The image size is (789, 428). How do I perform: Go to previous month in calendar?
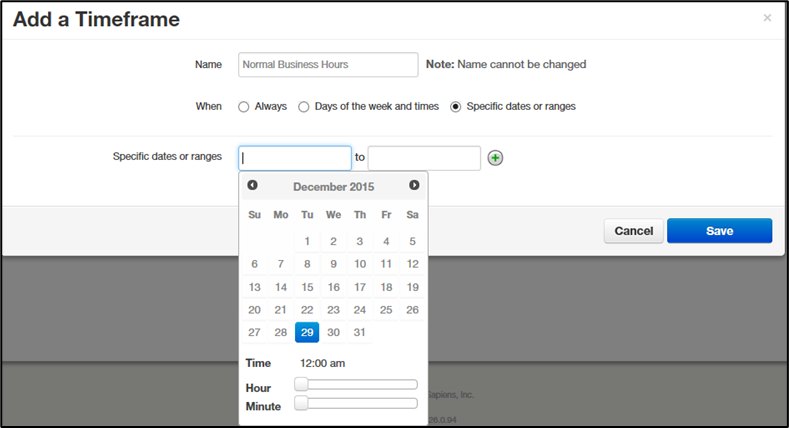253,186
